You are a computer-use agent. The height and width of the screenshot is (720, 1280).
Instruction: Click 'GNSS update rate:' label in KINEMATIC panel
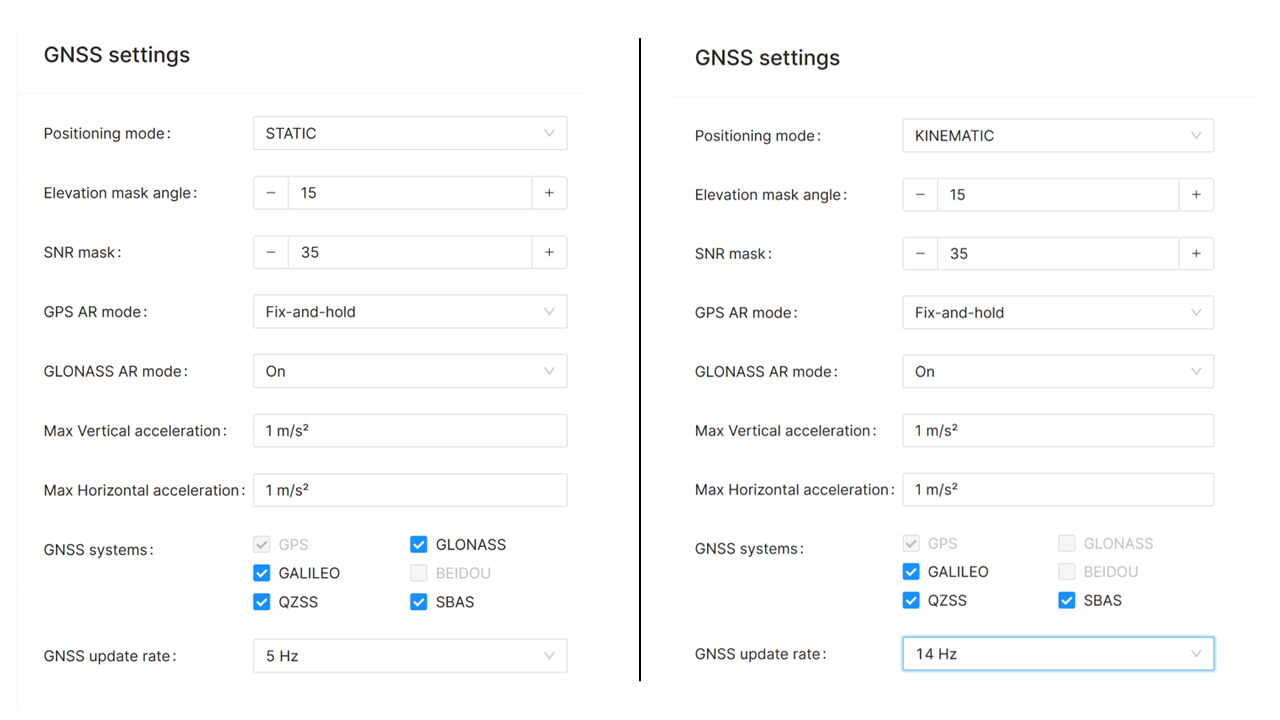coord(761,654)
